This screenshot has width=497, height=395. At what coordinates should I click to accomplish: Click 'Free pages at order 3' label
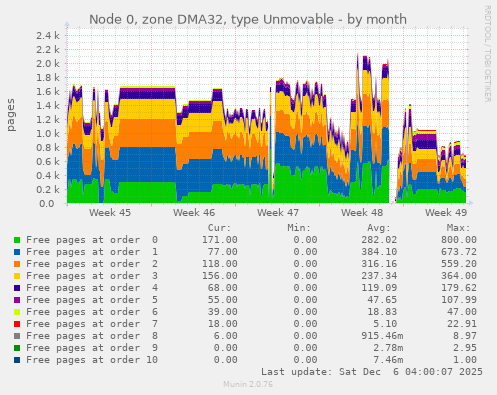point(92,276)
